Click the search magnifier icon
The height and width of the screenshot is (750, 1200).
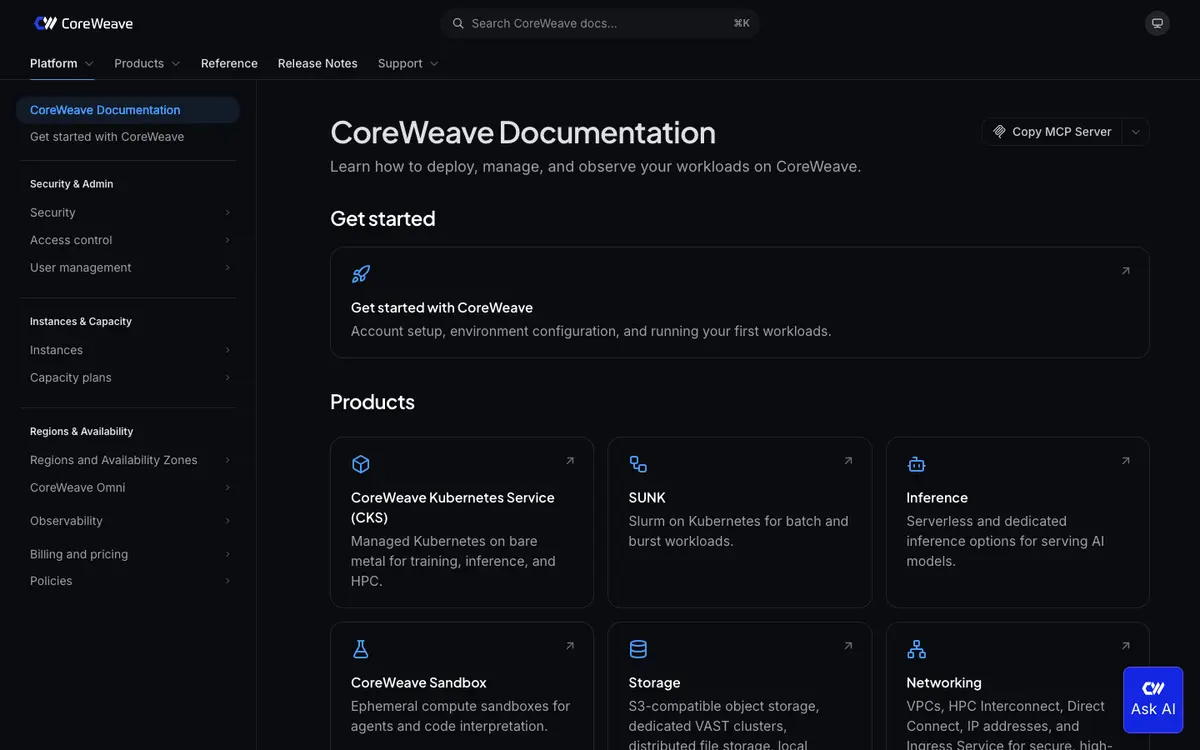[458, 23]
